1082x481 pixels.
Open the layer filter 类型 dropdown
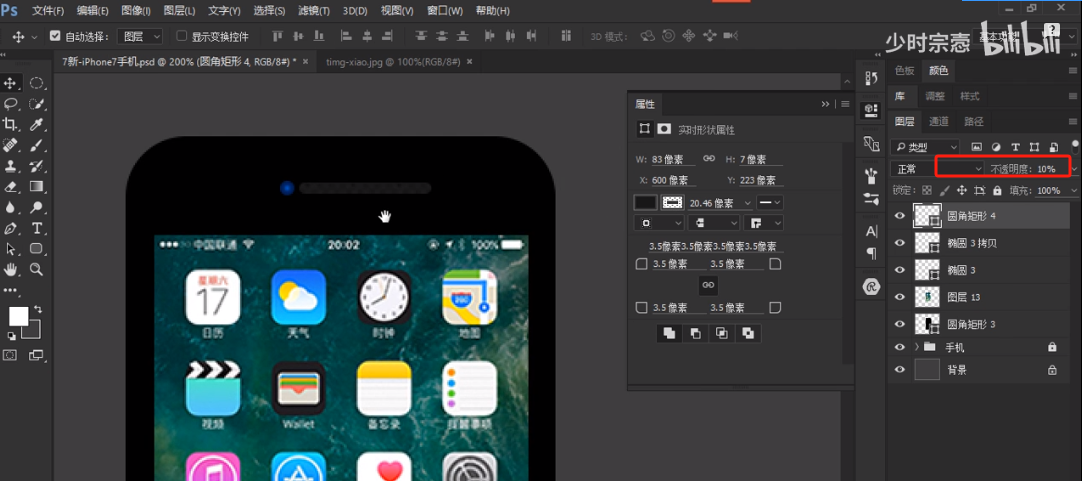pyautogui.click(x=925, y=147)
